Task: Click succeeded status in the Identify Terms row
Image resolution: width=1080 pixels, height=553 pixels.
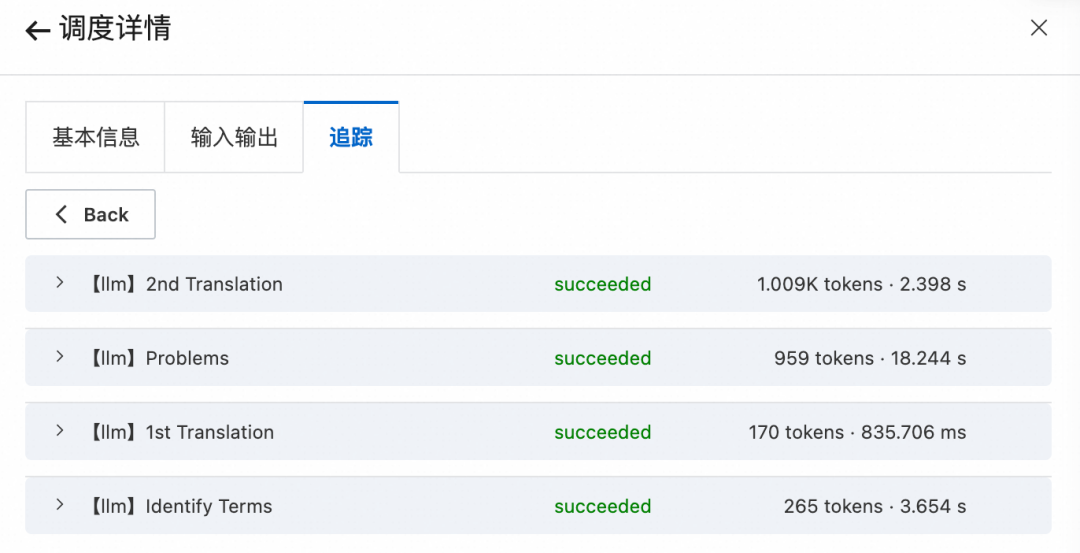Action: [x=602, y=506]
